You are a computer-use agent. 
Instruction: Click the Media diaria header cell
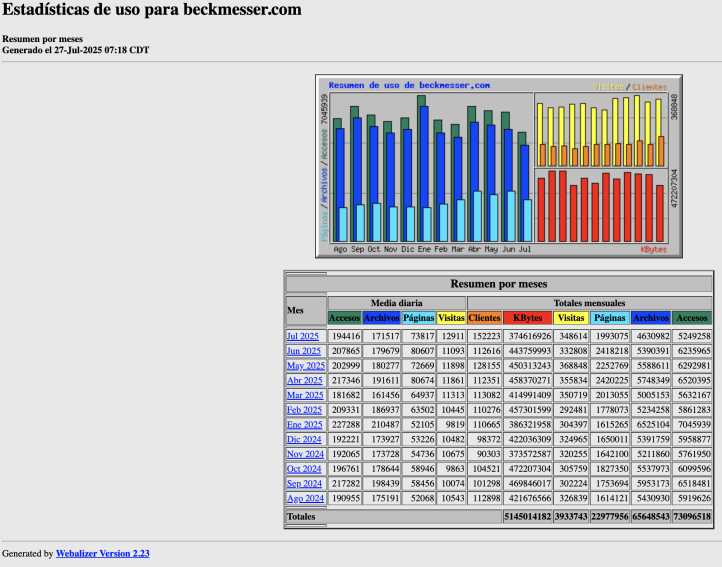click(396, 303)
